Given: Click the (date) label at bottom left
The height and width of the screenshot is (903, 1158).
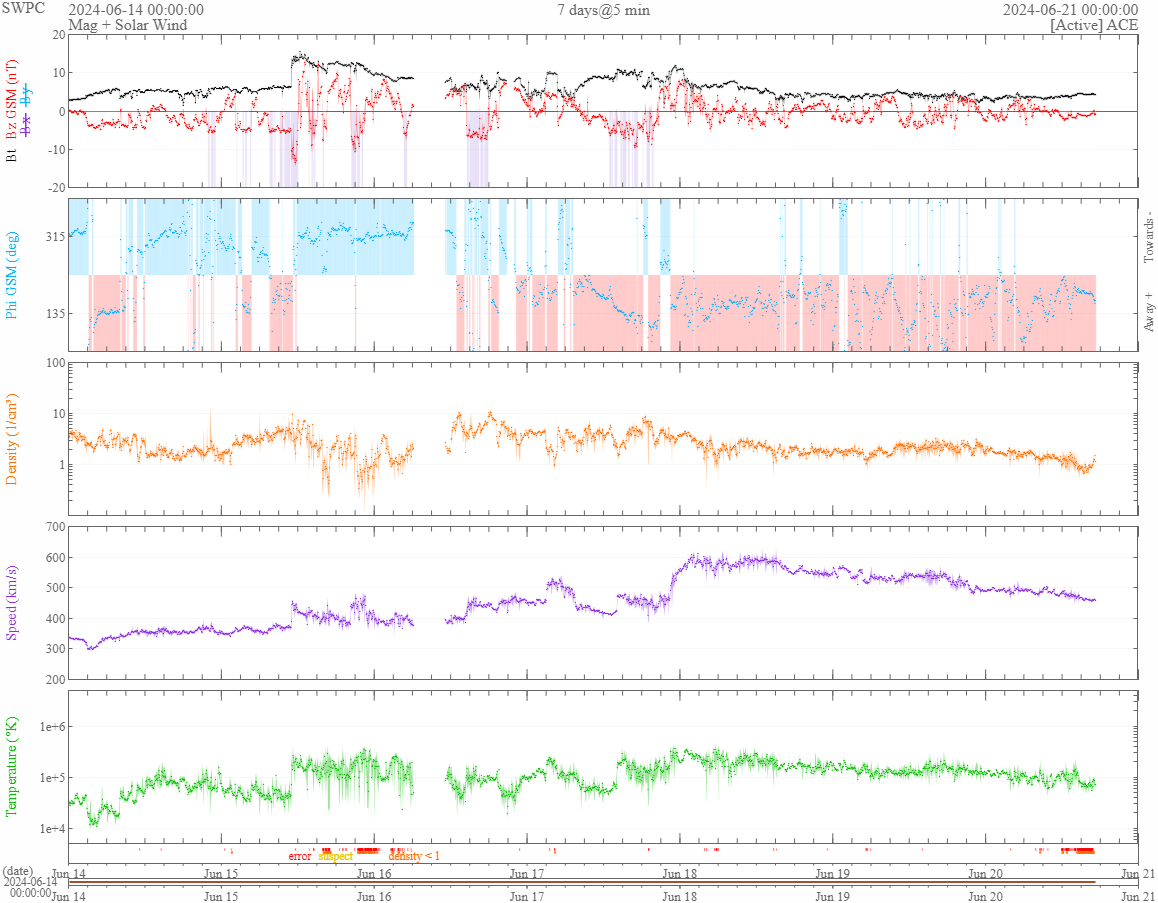Looking at the screenshot, I should [18, 872].
